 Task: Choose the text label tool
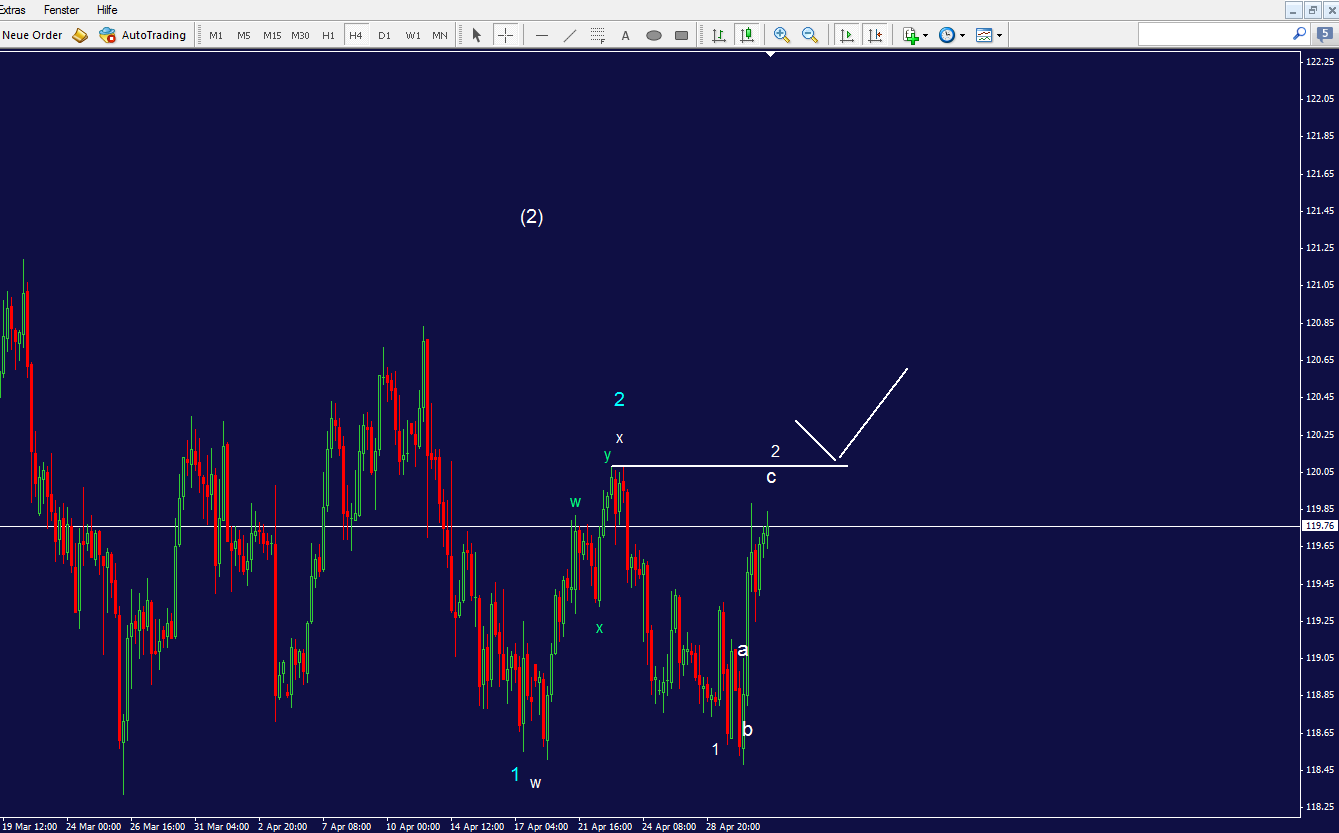(625, 35)
